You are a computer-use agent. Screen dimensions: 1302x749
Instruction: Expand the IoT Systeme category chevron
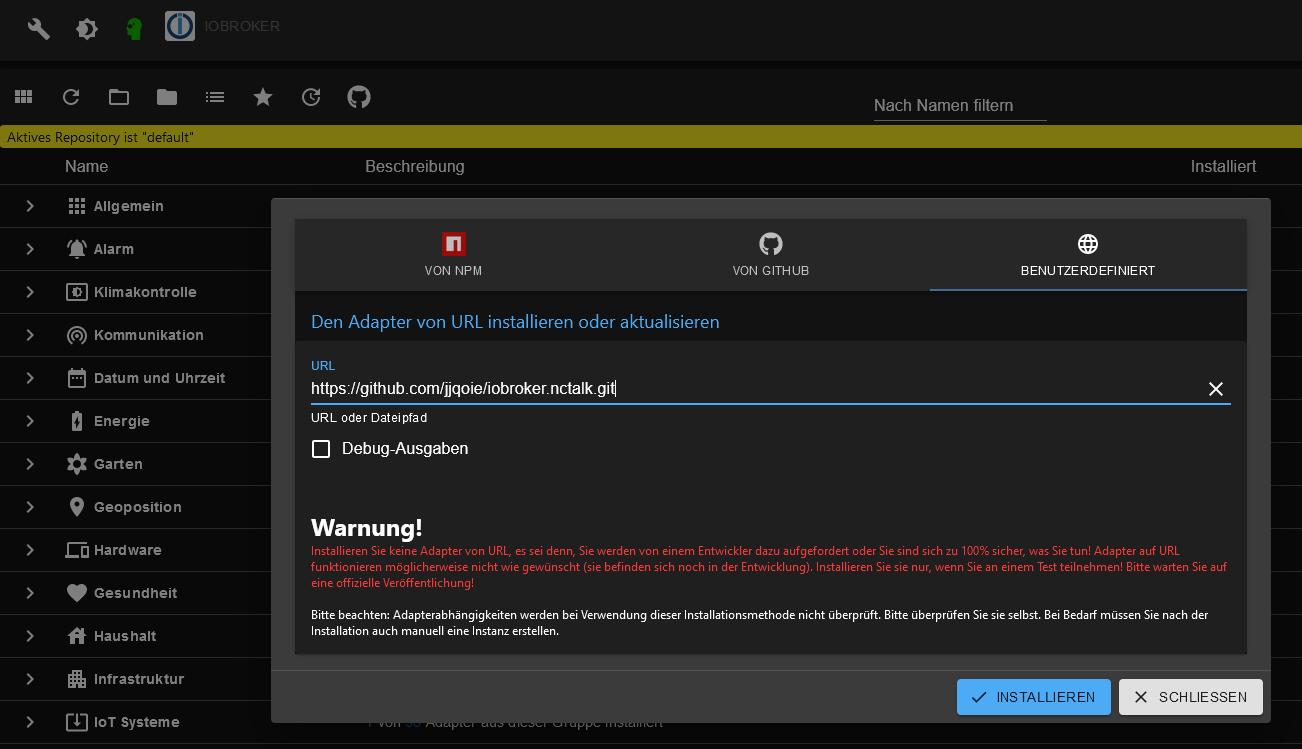[x=30, y=722]
